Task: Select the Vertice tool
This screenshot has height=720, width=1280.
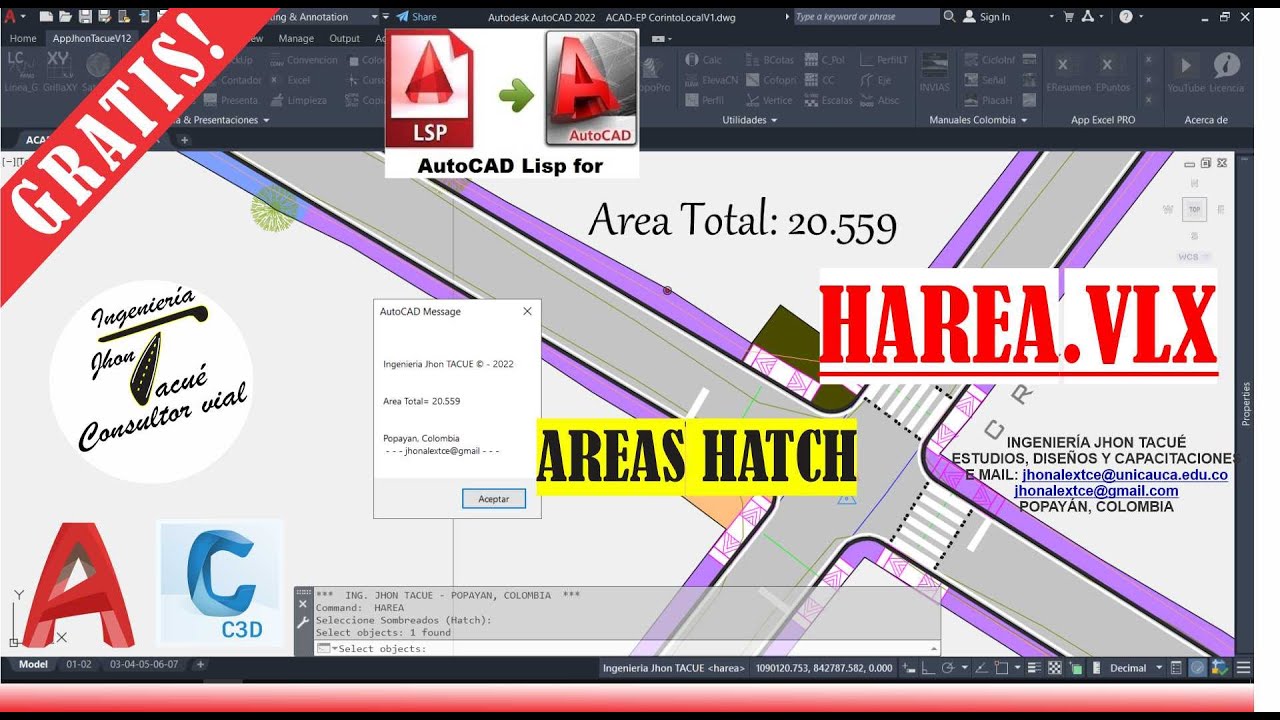Action: click(x=769, y=100)
